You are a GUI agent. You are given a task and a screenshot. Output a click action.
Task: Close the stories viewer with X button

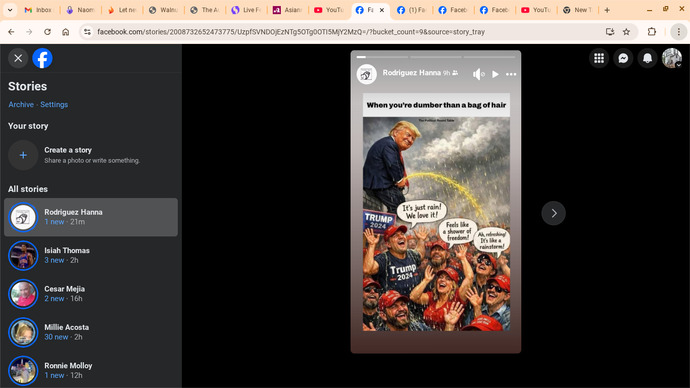(18, 58)
